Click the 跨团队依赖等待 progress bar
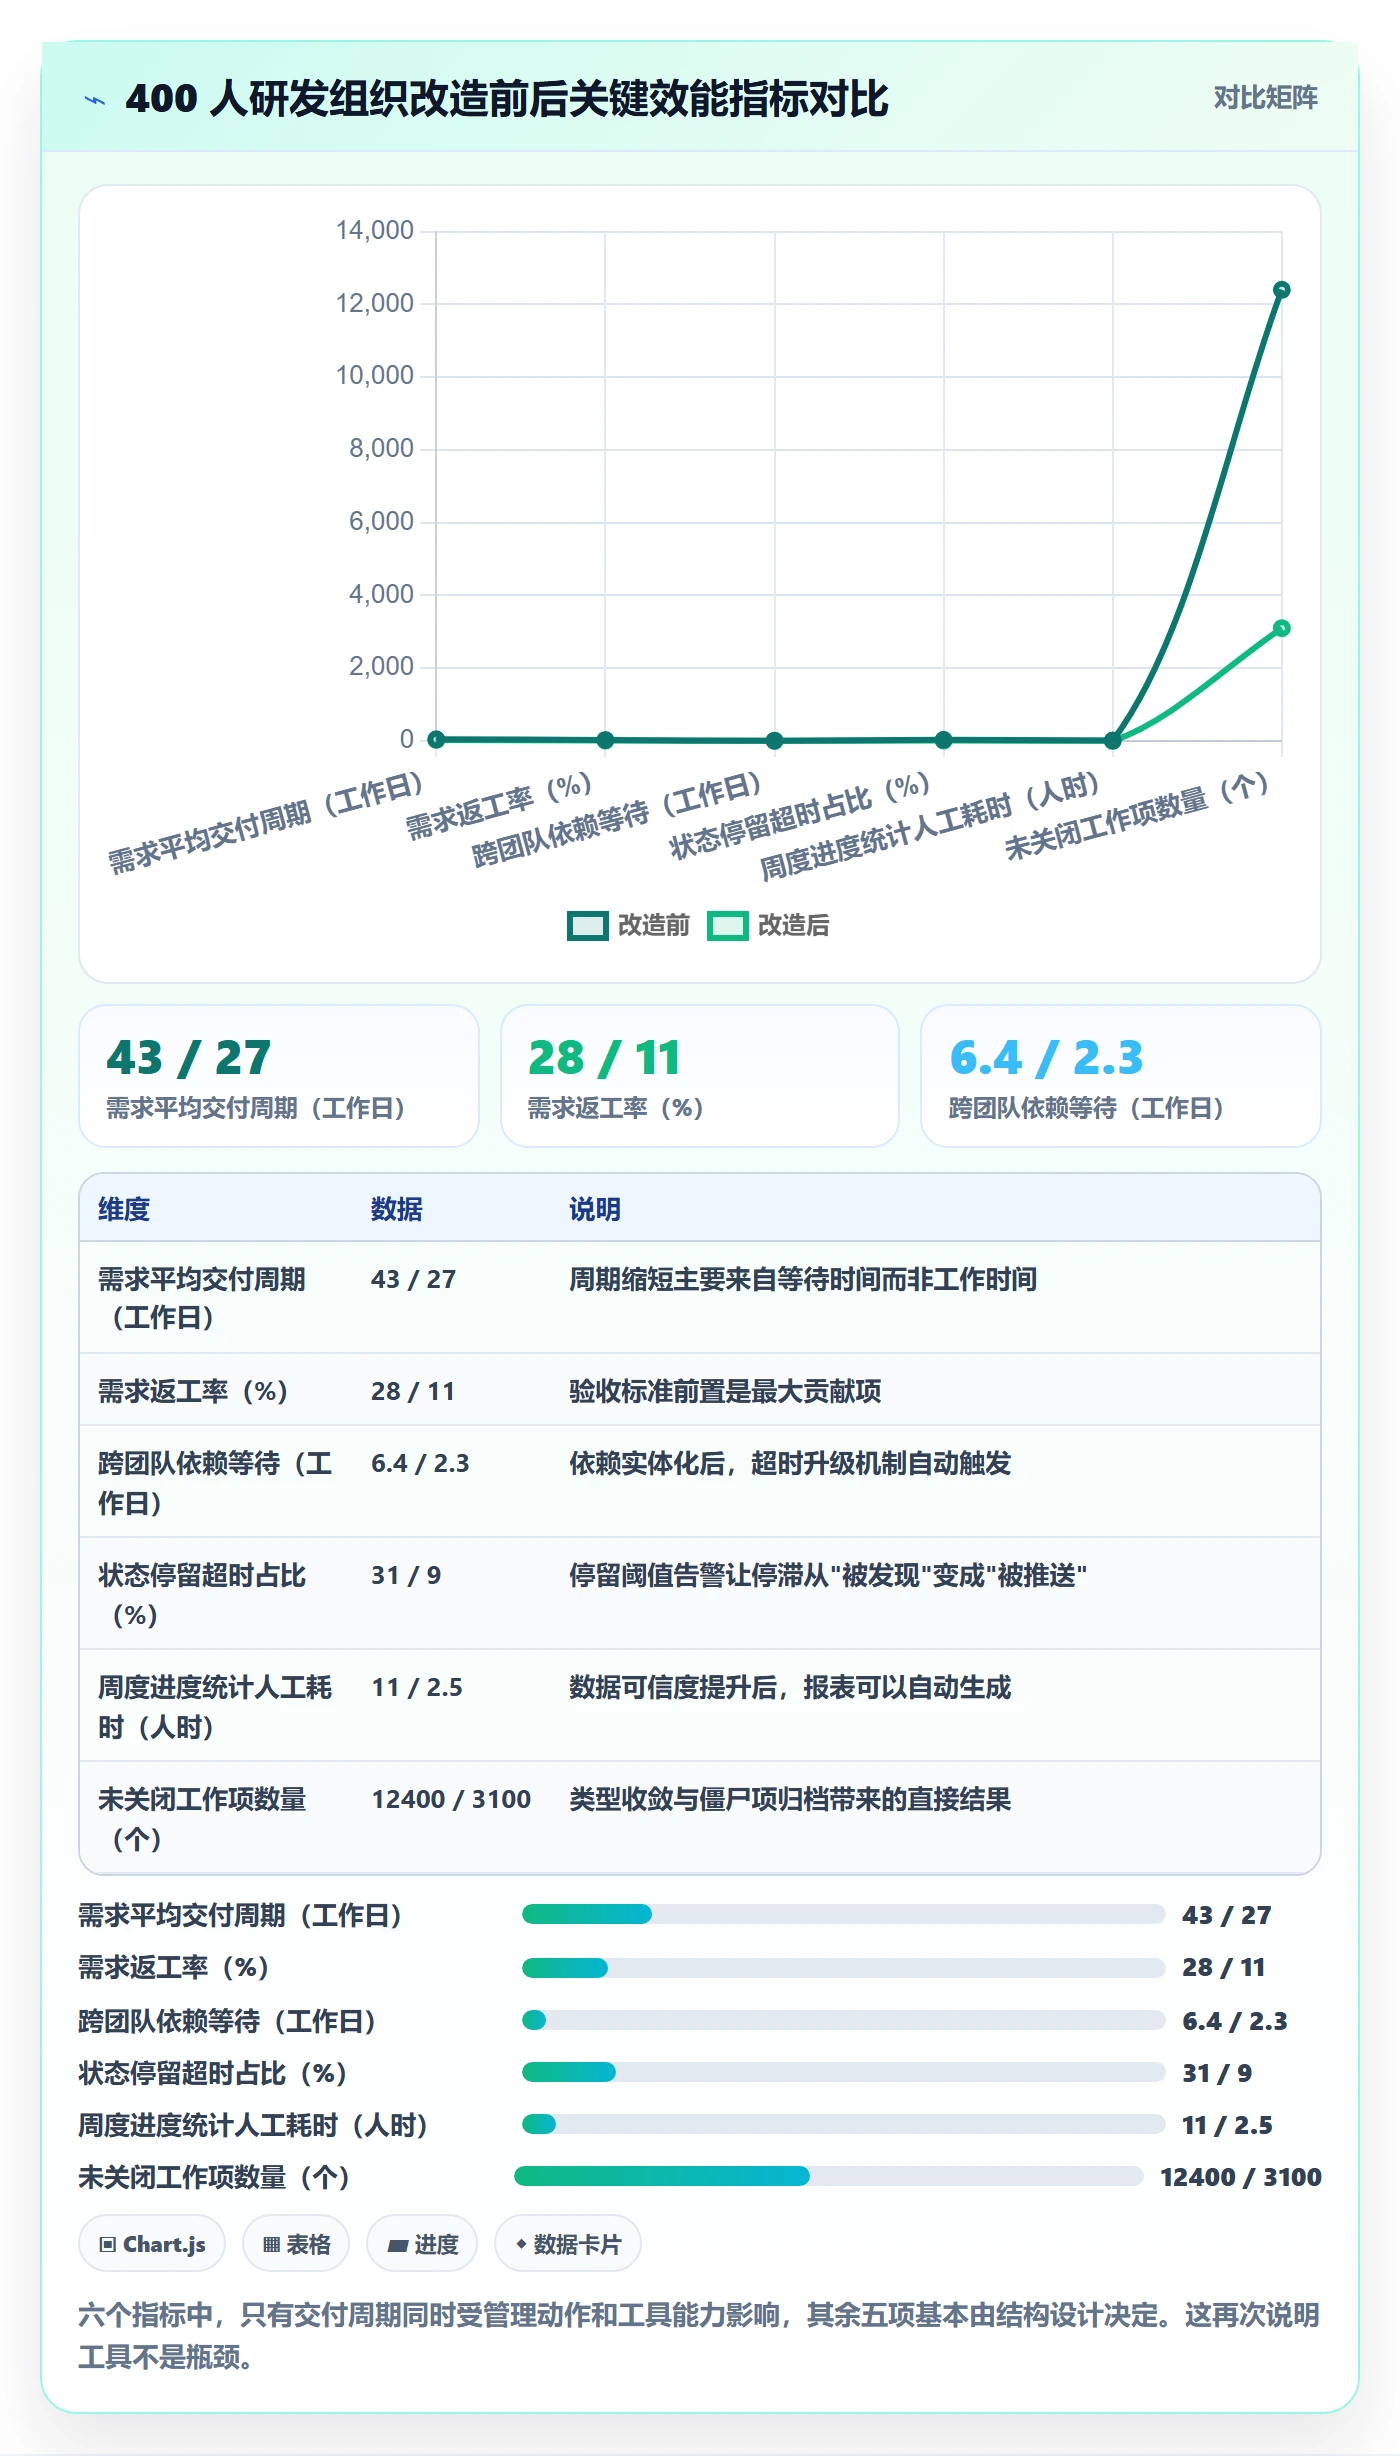1400x2456 pixels. [x=843, y=2020]
